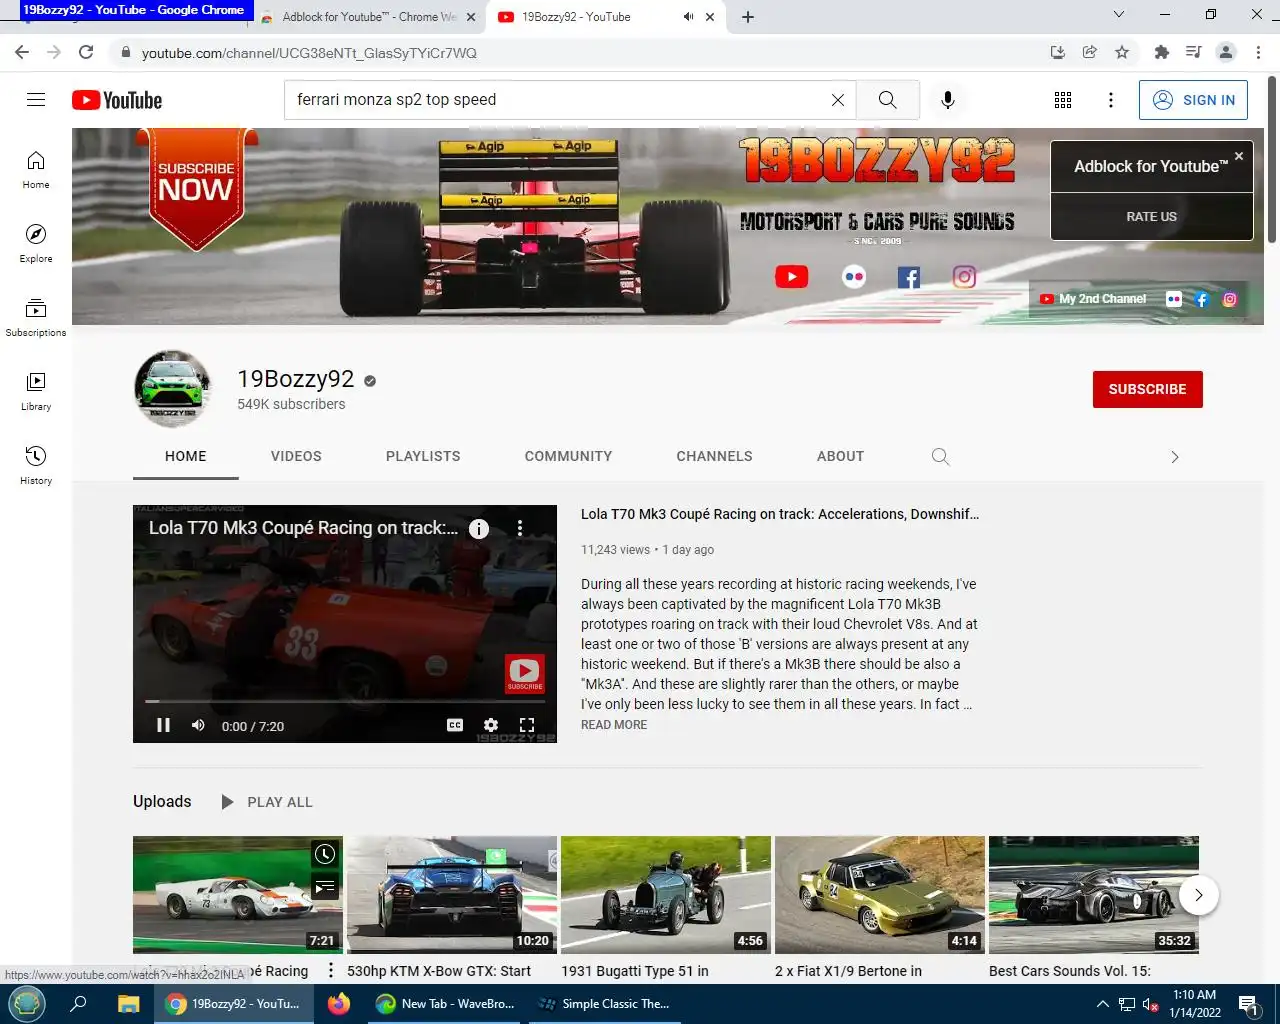Open the My 2nd Channel banner link
Image resolution: width=1280 pixels, height=1024 pixels.
[1093, 299]
